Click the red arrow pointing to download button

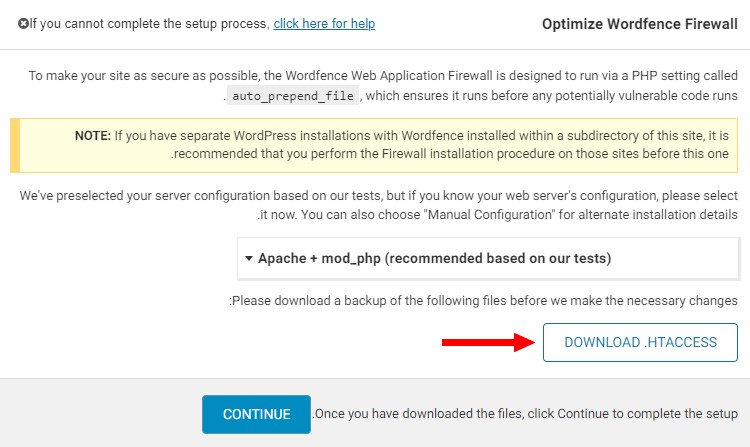[x=488, y=342]
